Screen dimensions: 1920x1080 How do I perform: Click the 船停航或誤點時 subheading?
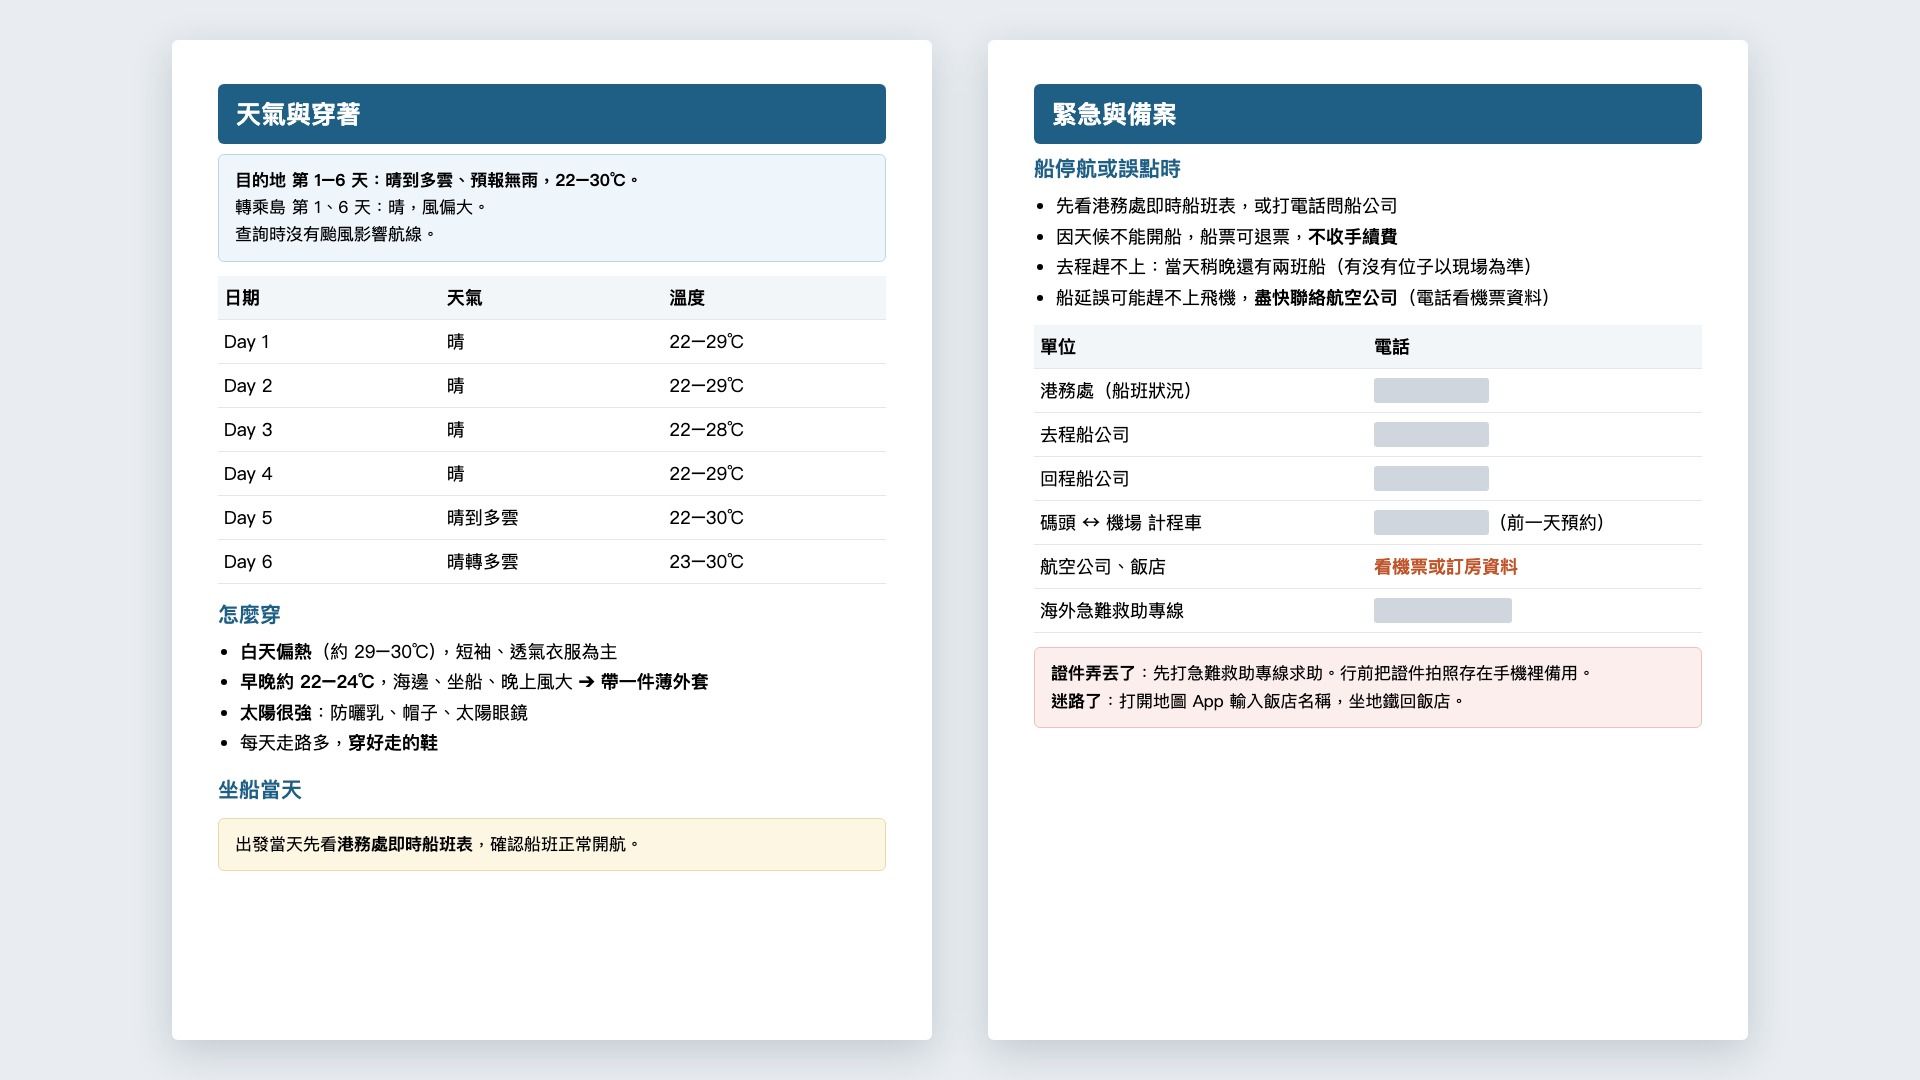[1107, 169]
